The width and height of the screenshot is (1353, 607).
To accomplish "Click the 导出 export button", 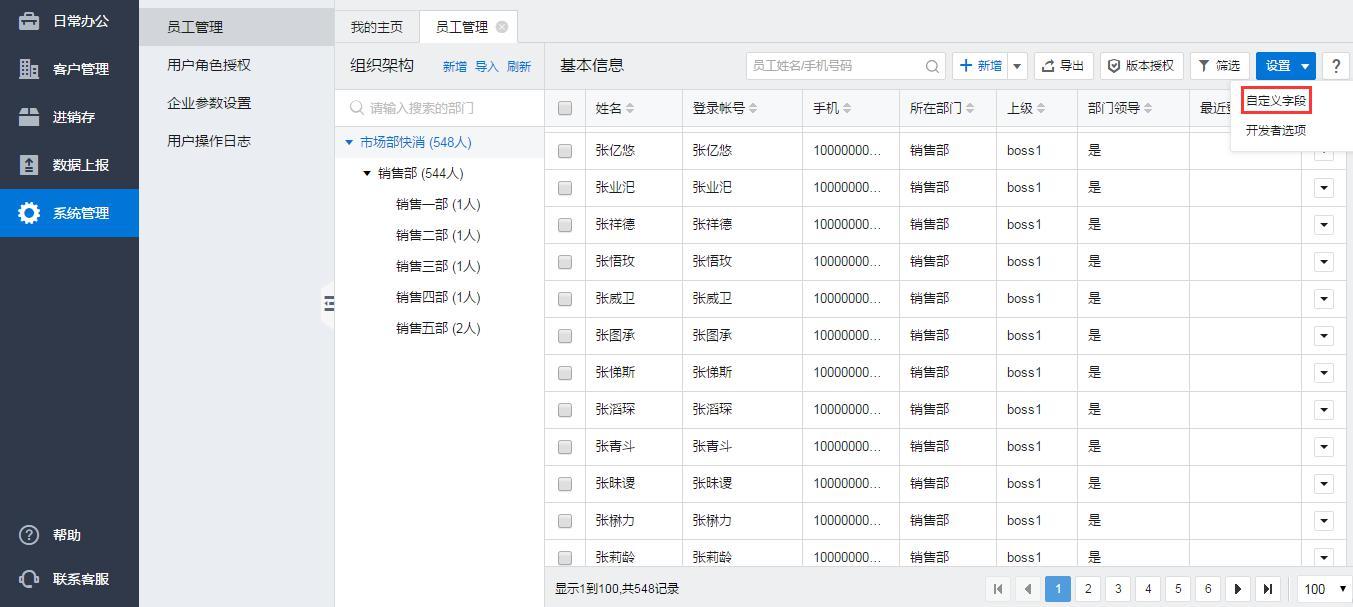I will (x=1063, y=66).
